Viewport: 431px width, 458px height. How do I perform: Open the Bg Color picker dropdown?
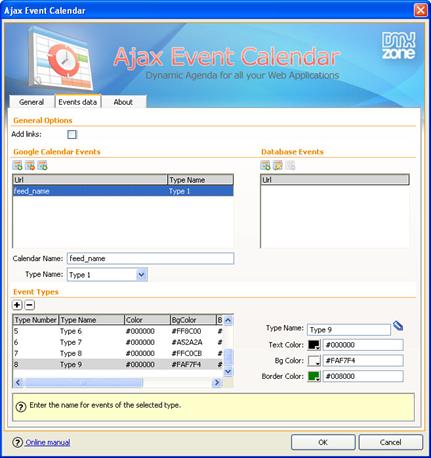coord(314,361)
